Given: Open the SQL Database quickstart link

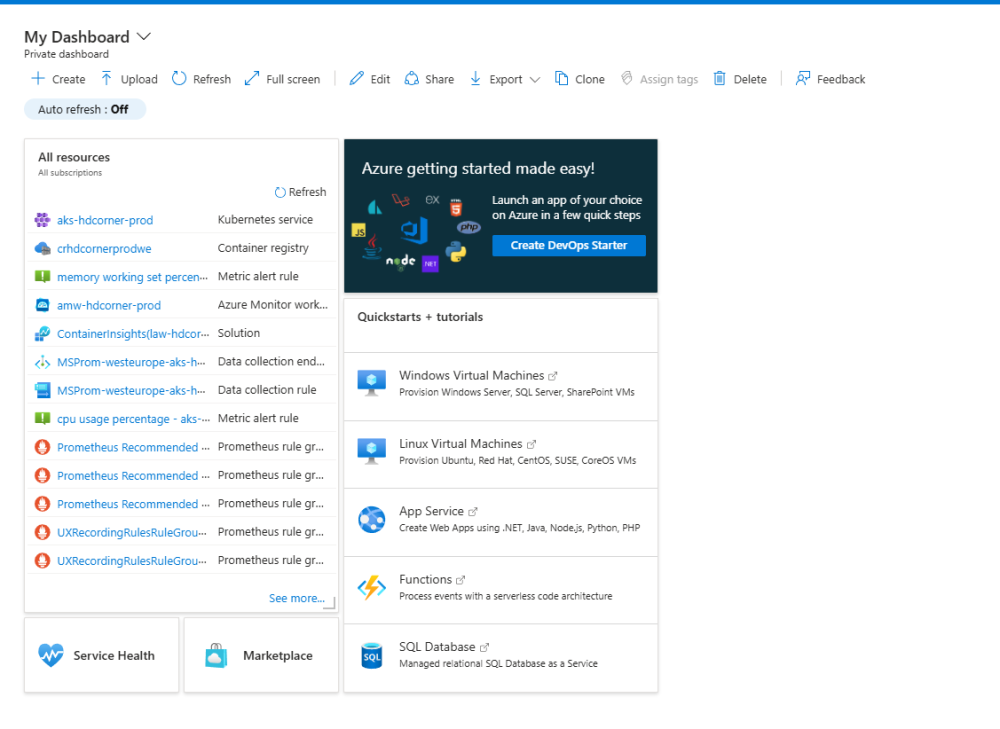Looking at the screenshot, I should pyautogui.click(x=437, y=647).
